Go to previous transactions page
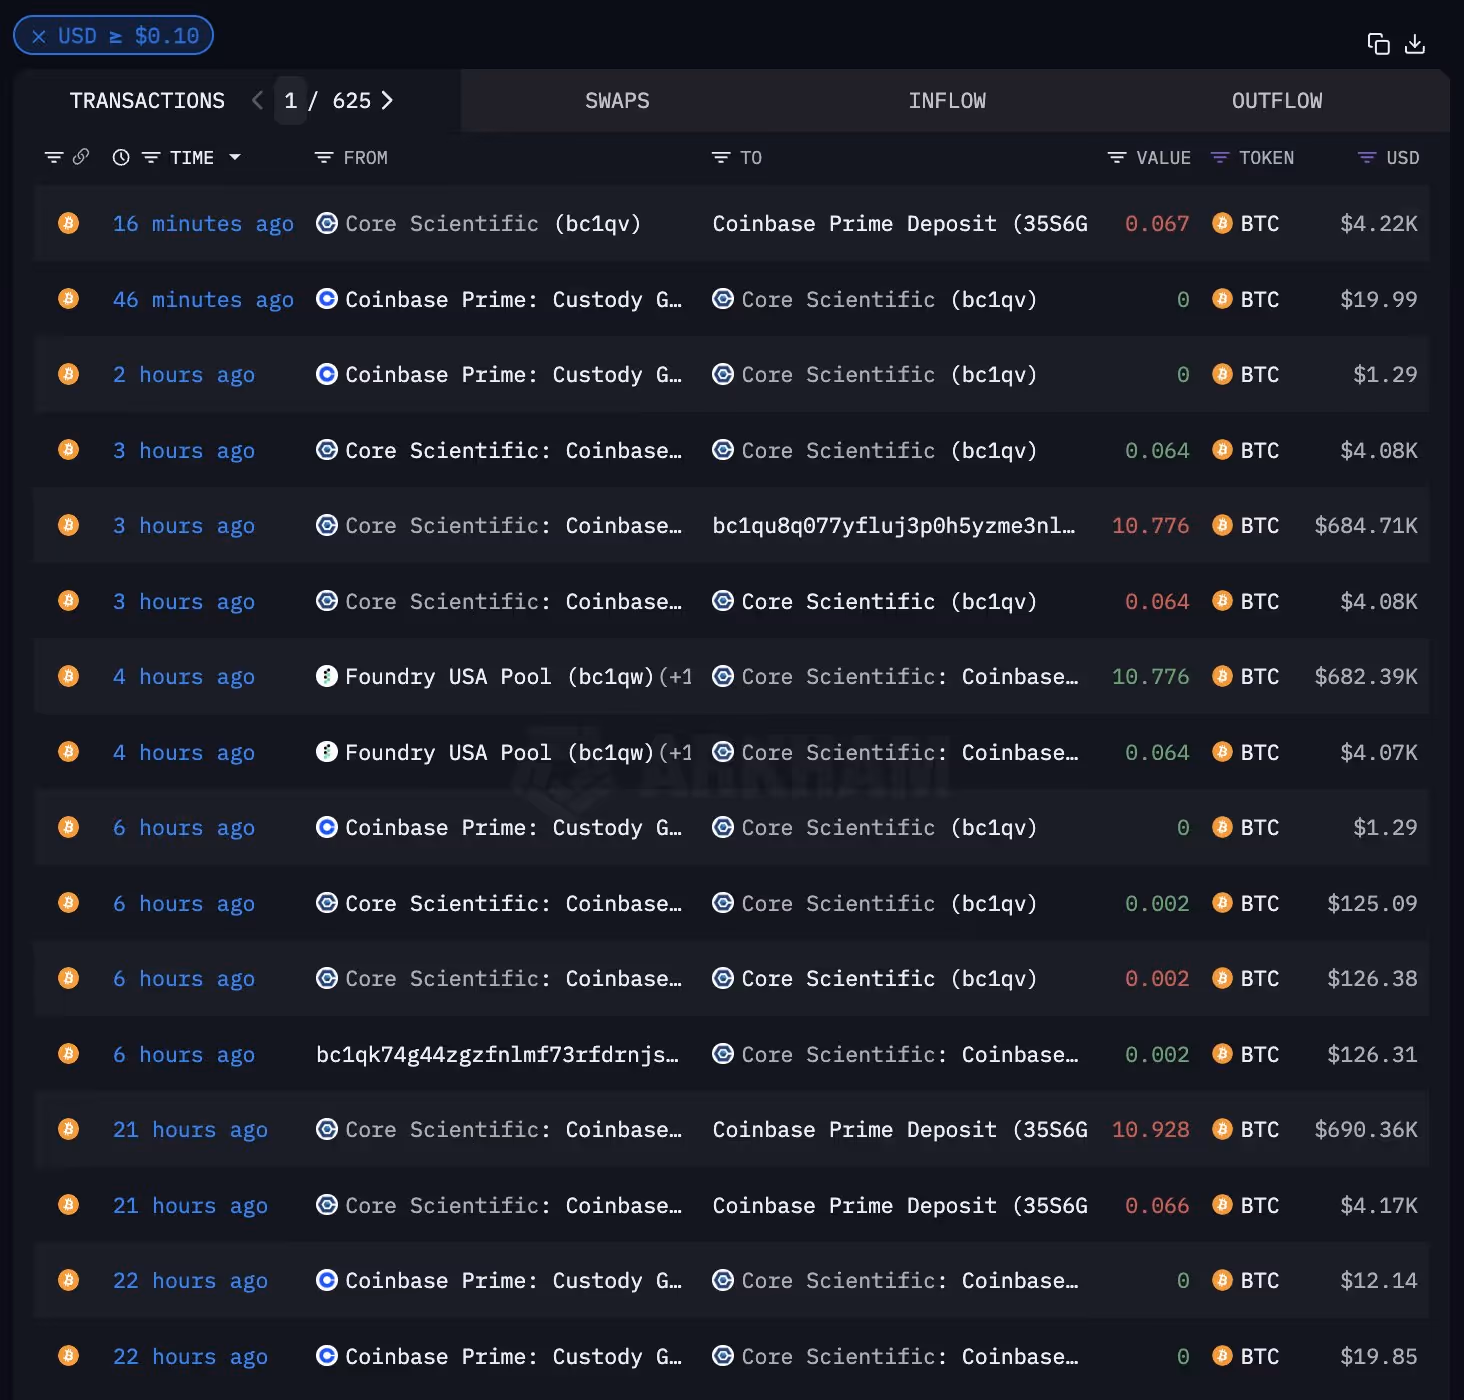The width and height of the screenshot is (1464, 1400). (258, 100)
